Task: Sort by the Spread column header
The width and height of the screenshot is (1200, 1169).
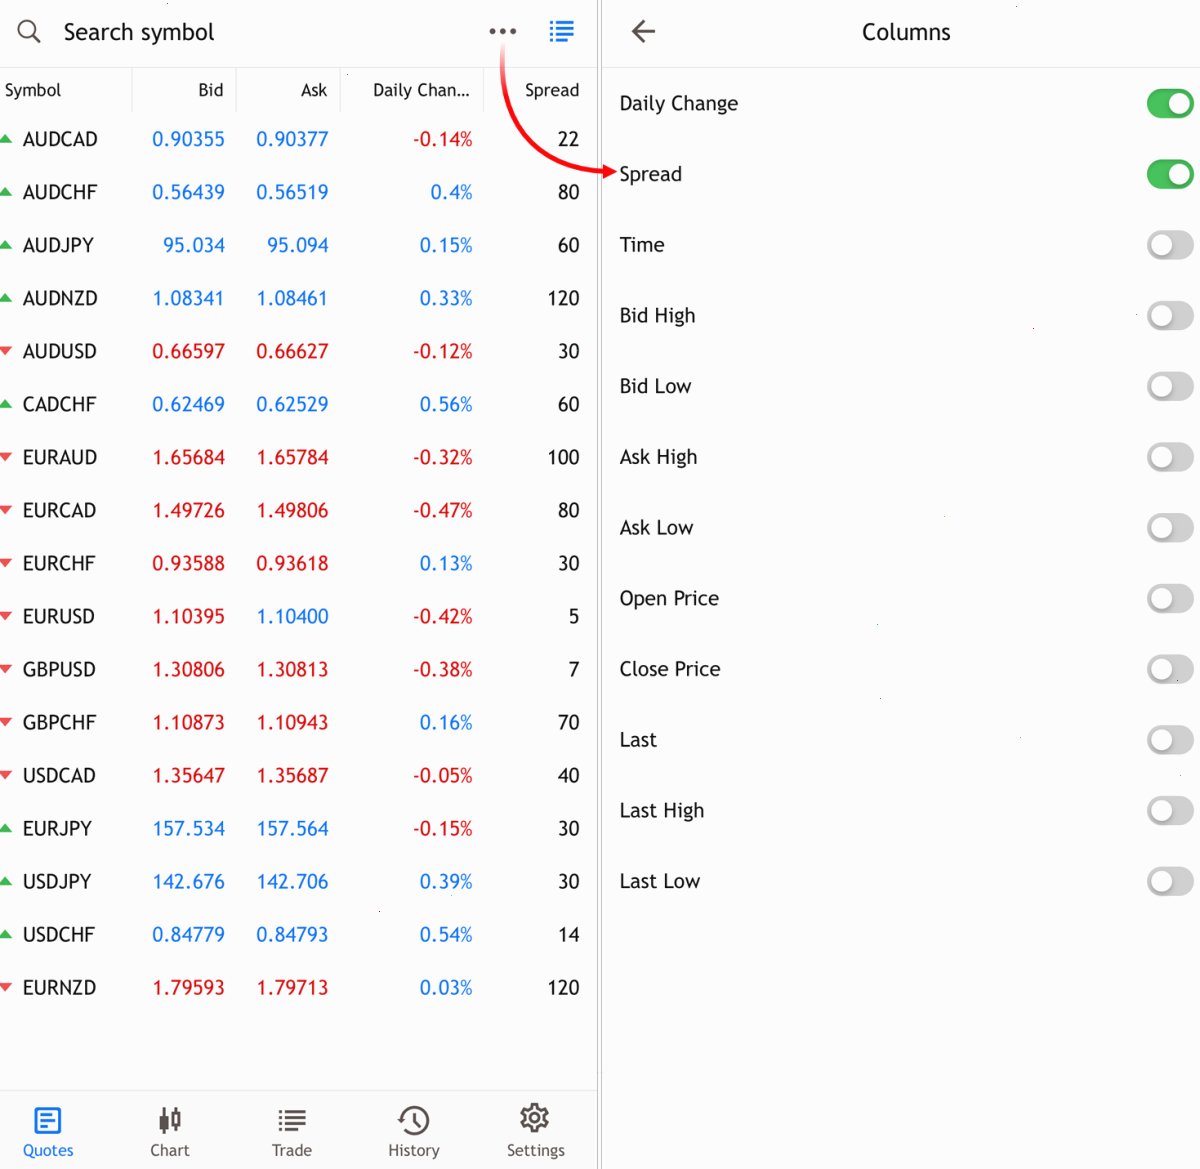Action: (551, 90)
